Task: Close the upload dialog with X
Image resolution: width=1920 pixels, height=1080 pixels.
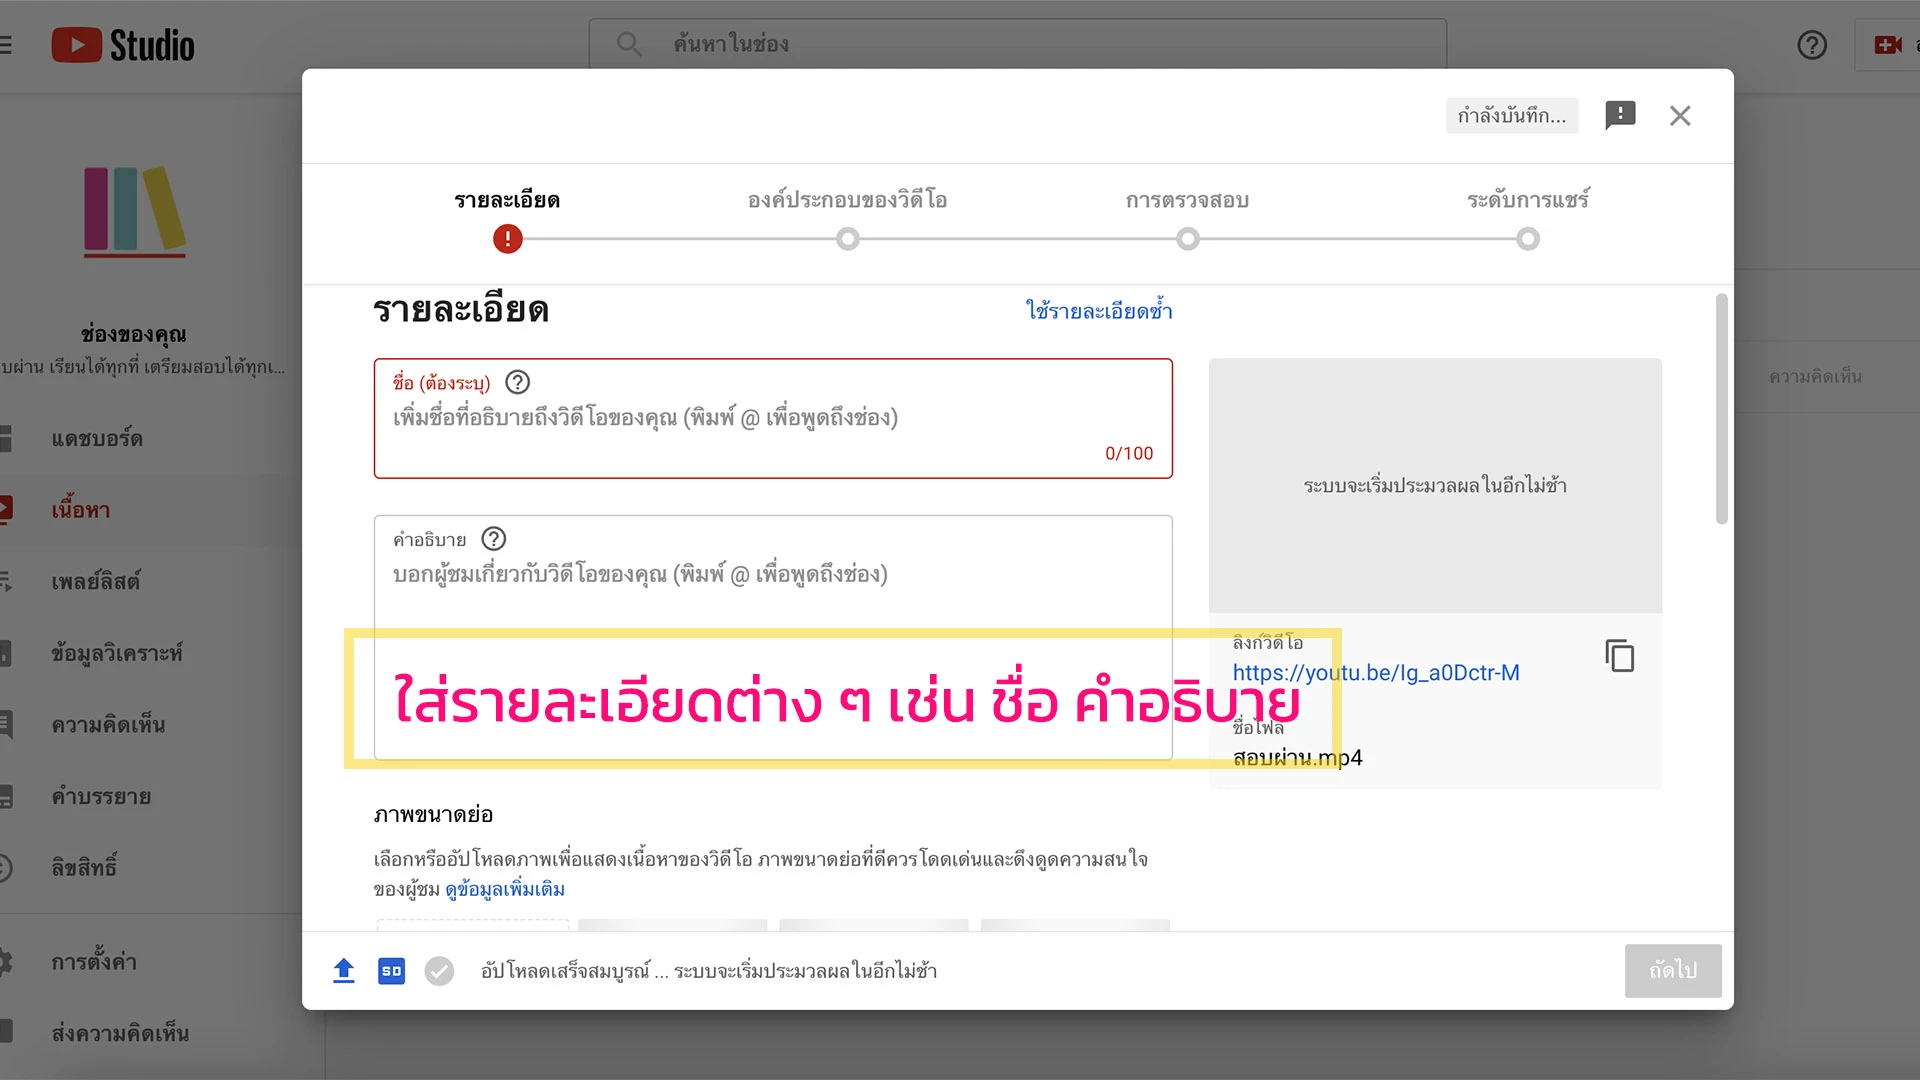Action: [x=1680, y=116]
